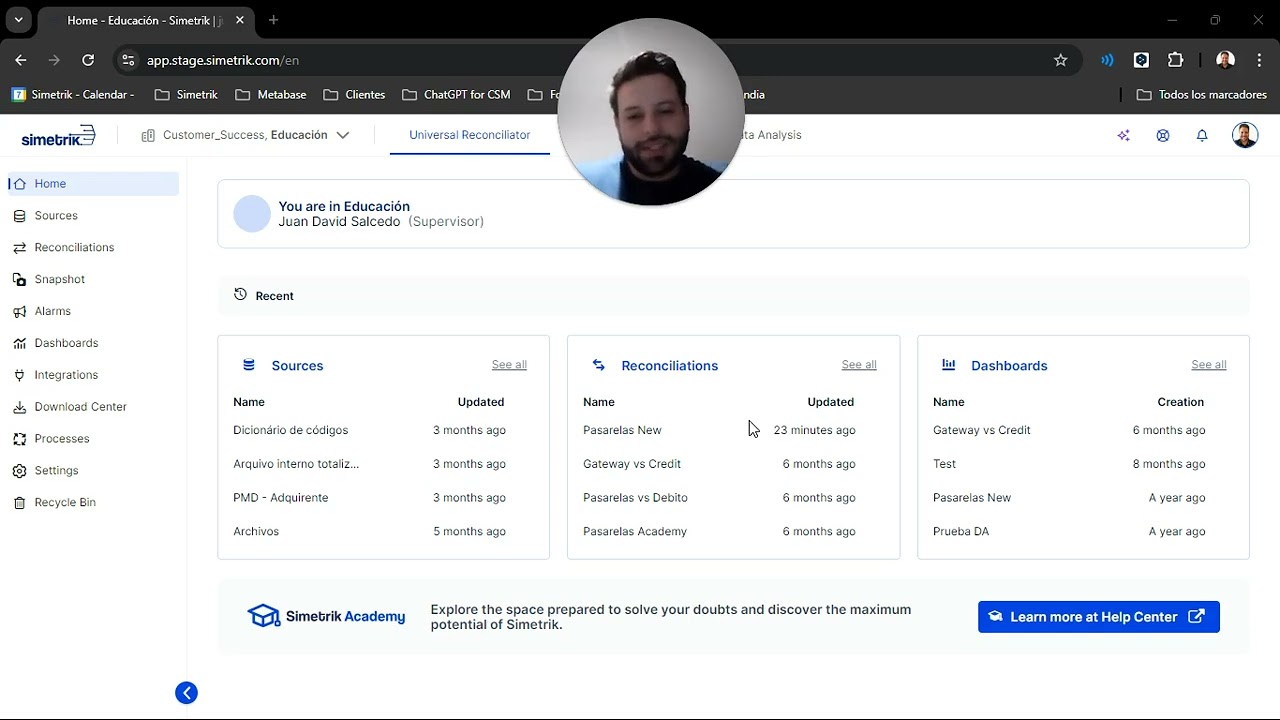View site information icon in address bar

[128, 60]
